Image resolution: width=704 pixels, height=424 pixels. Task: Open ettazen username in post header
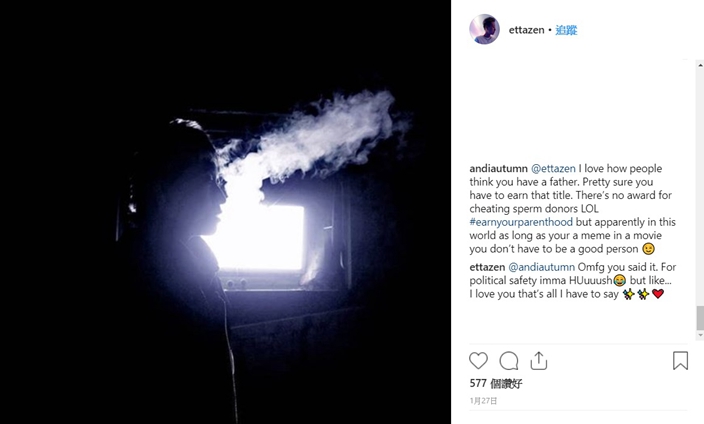click(x=526, y=30)
